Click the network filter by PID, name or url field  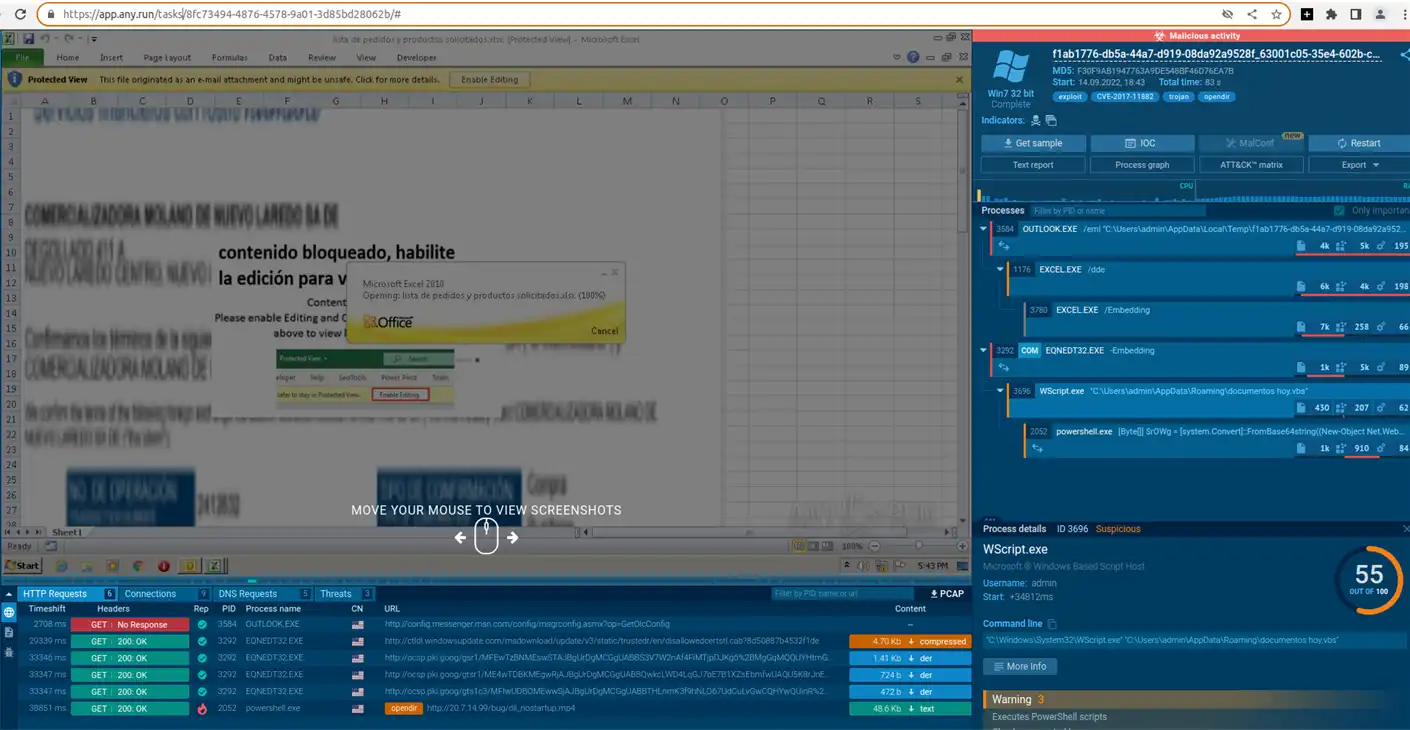pyautogui.click(x=843, y=594)
